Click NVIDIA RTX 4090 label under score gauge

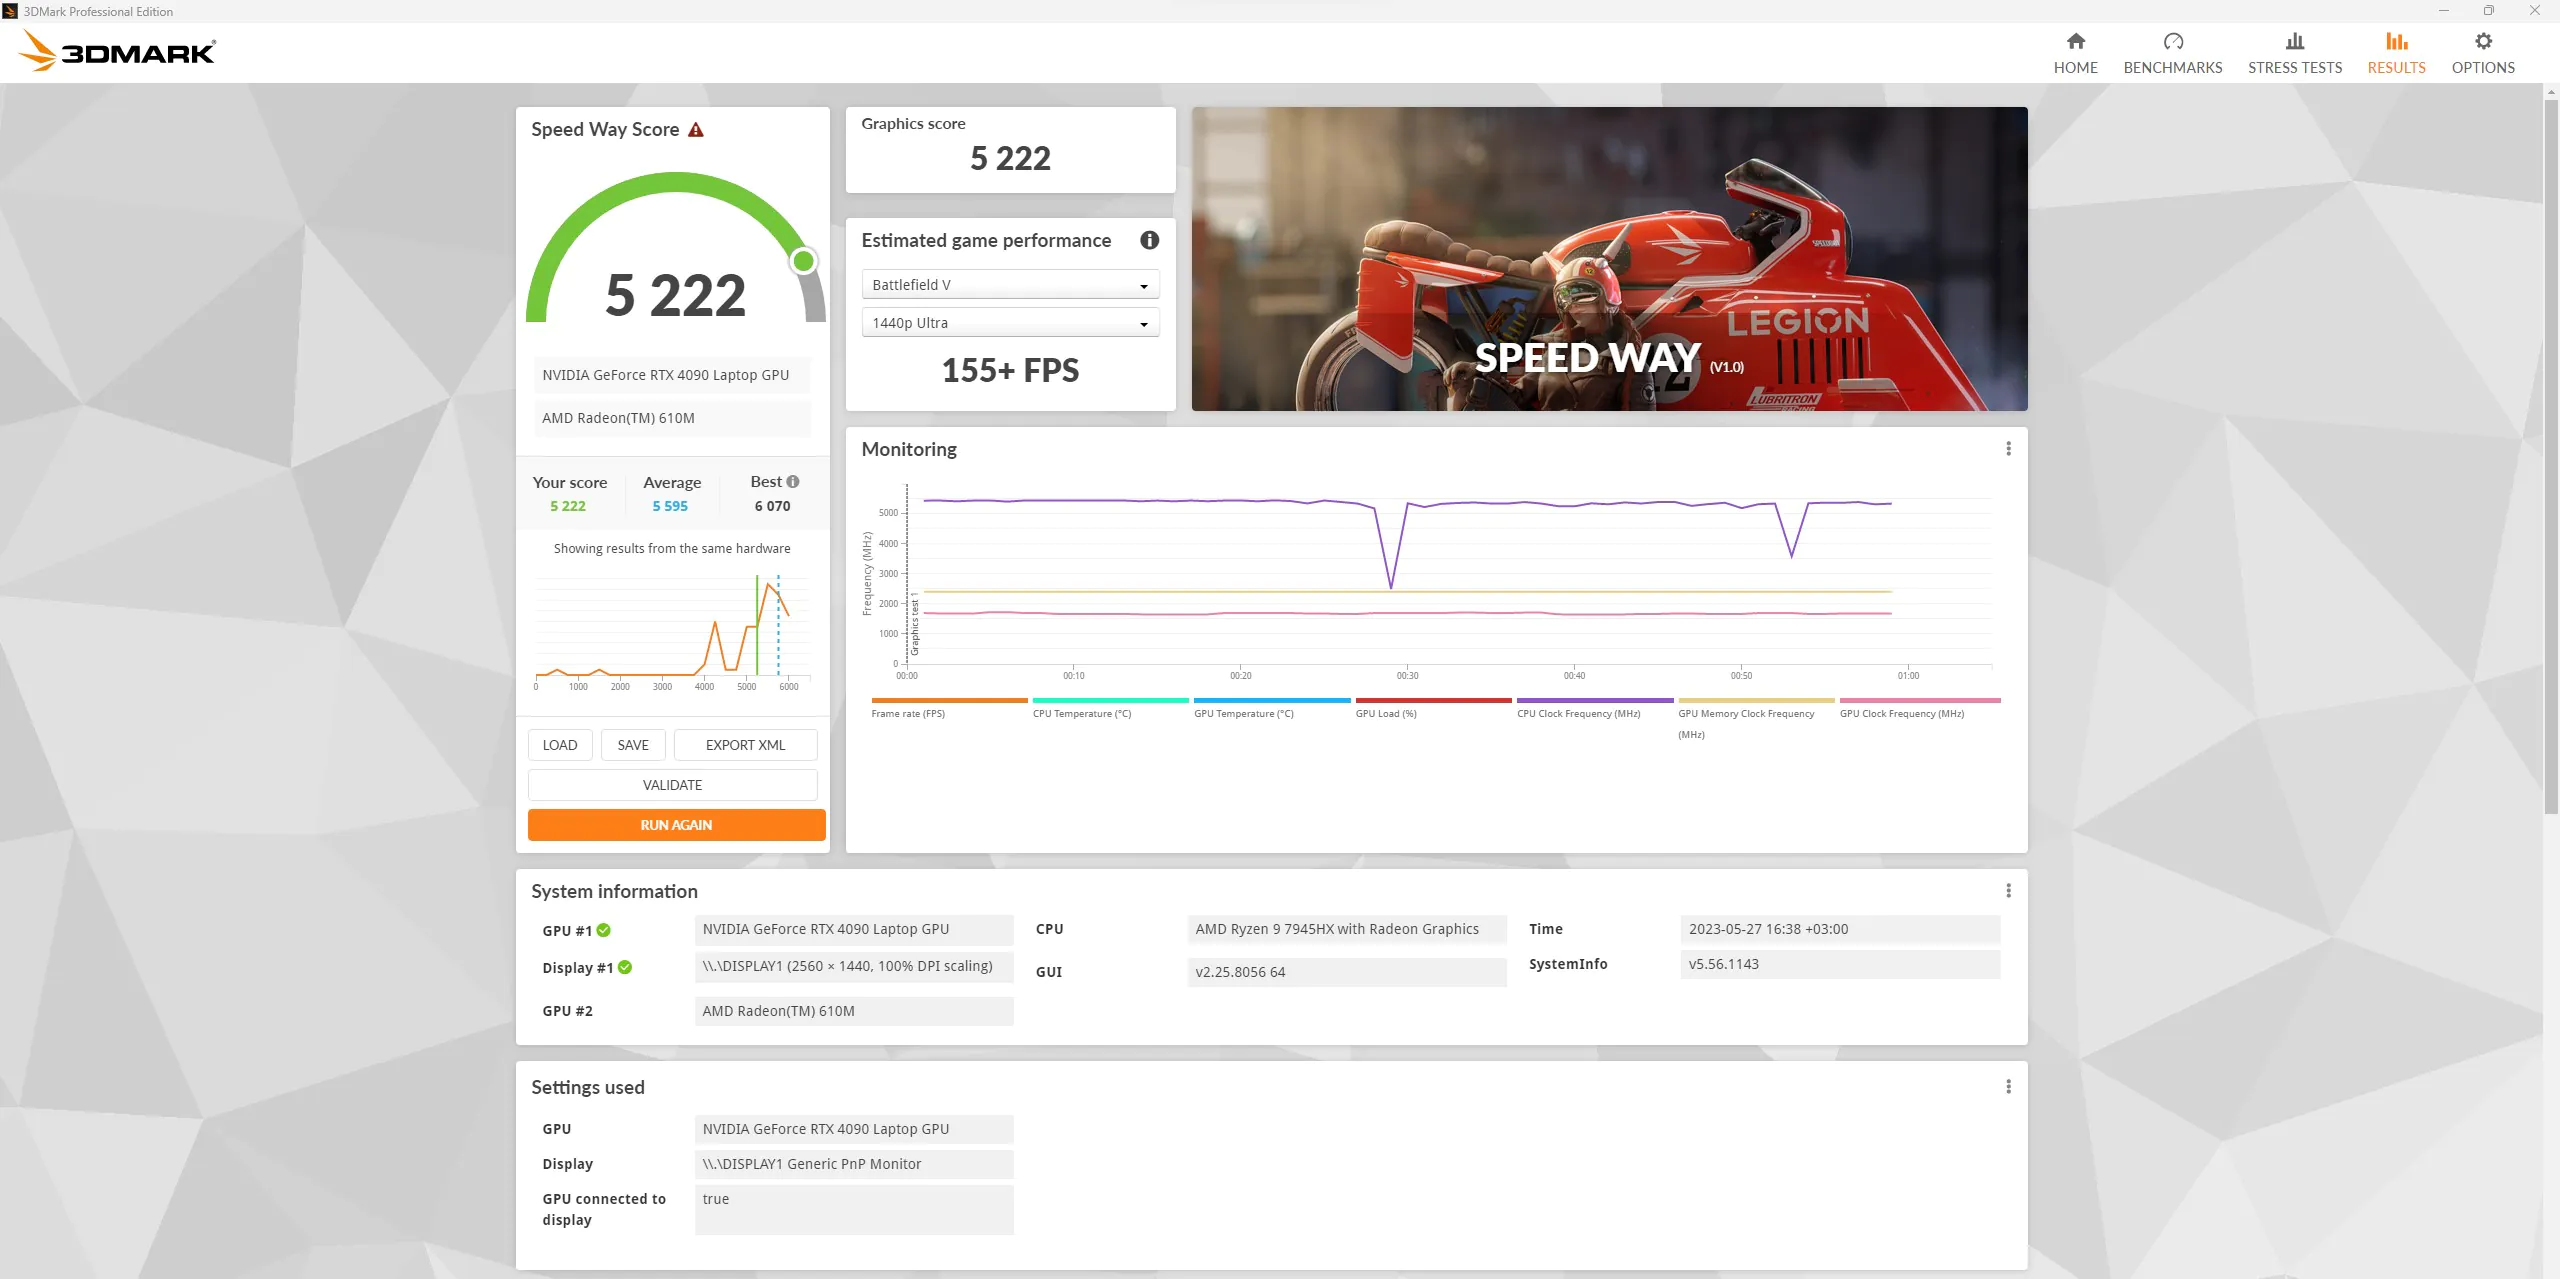coord(671,375)
